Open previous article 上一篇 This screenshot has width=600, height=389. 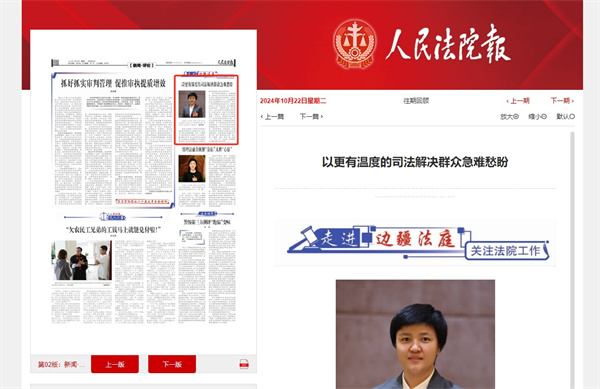pyautogui.click(x=272, y=116)
